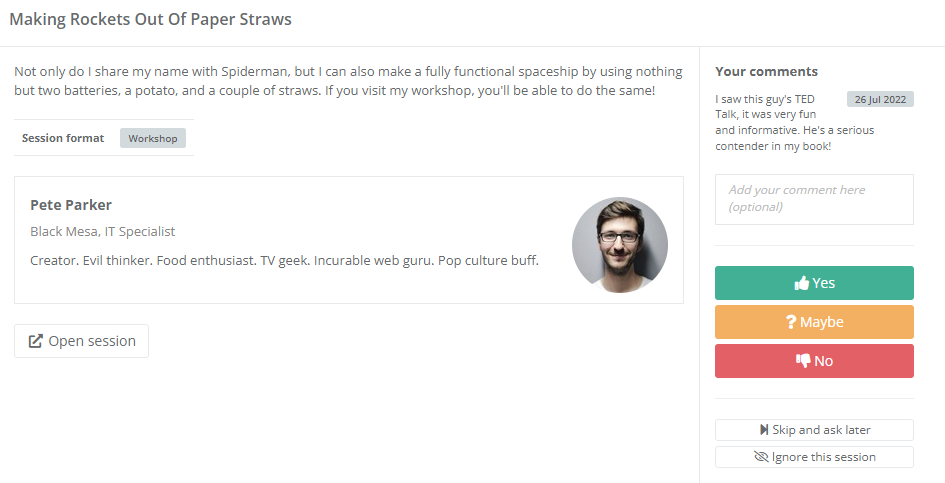945x483 pixels.
Task: Click the speaker name Pete Parker
Action: point(71,205)
